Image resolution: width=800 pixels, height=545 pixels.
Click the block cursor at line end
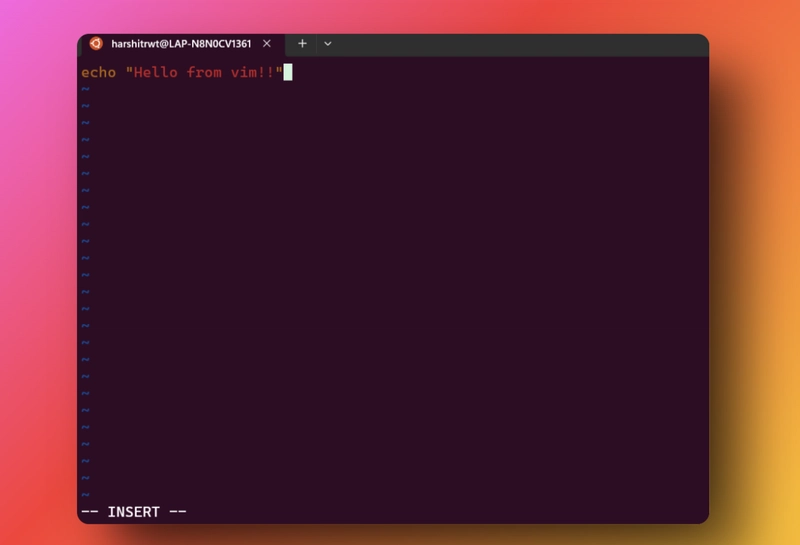(288, 72)
